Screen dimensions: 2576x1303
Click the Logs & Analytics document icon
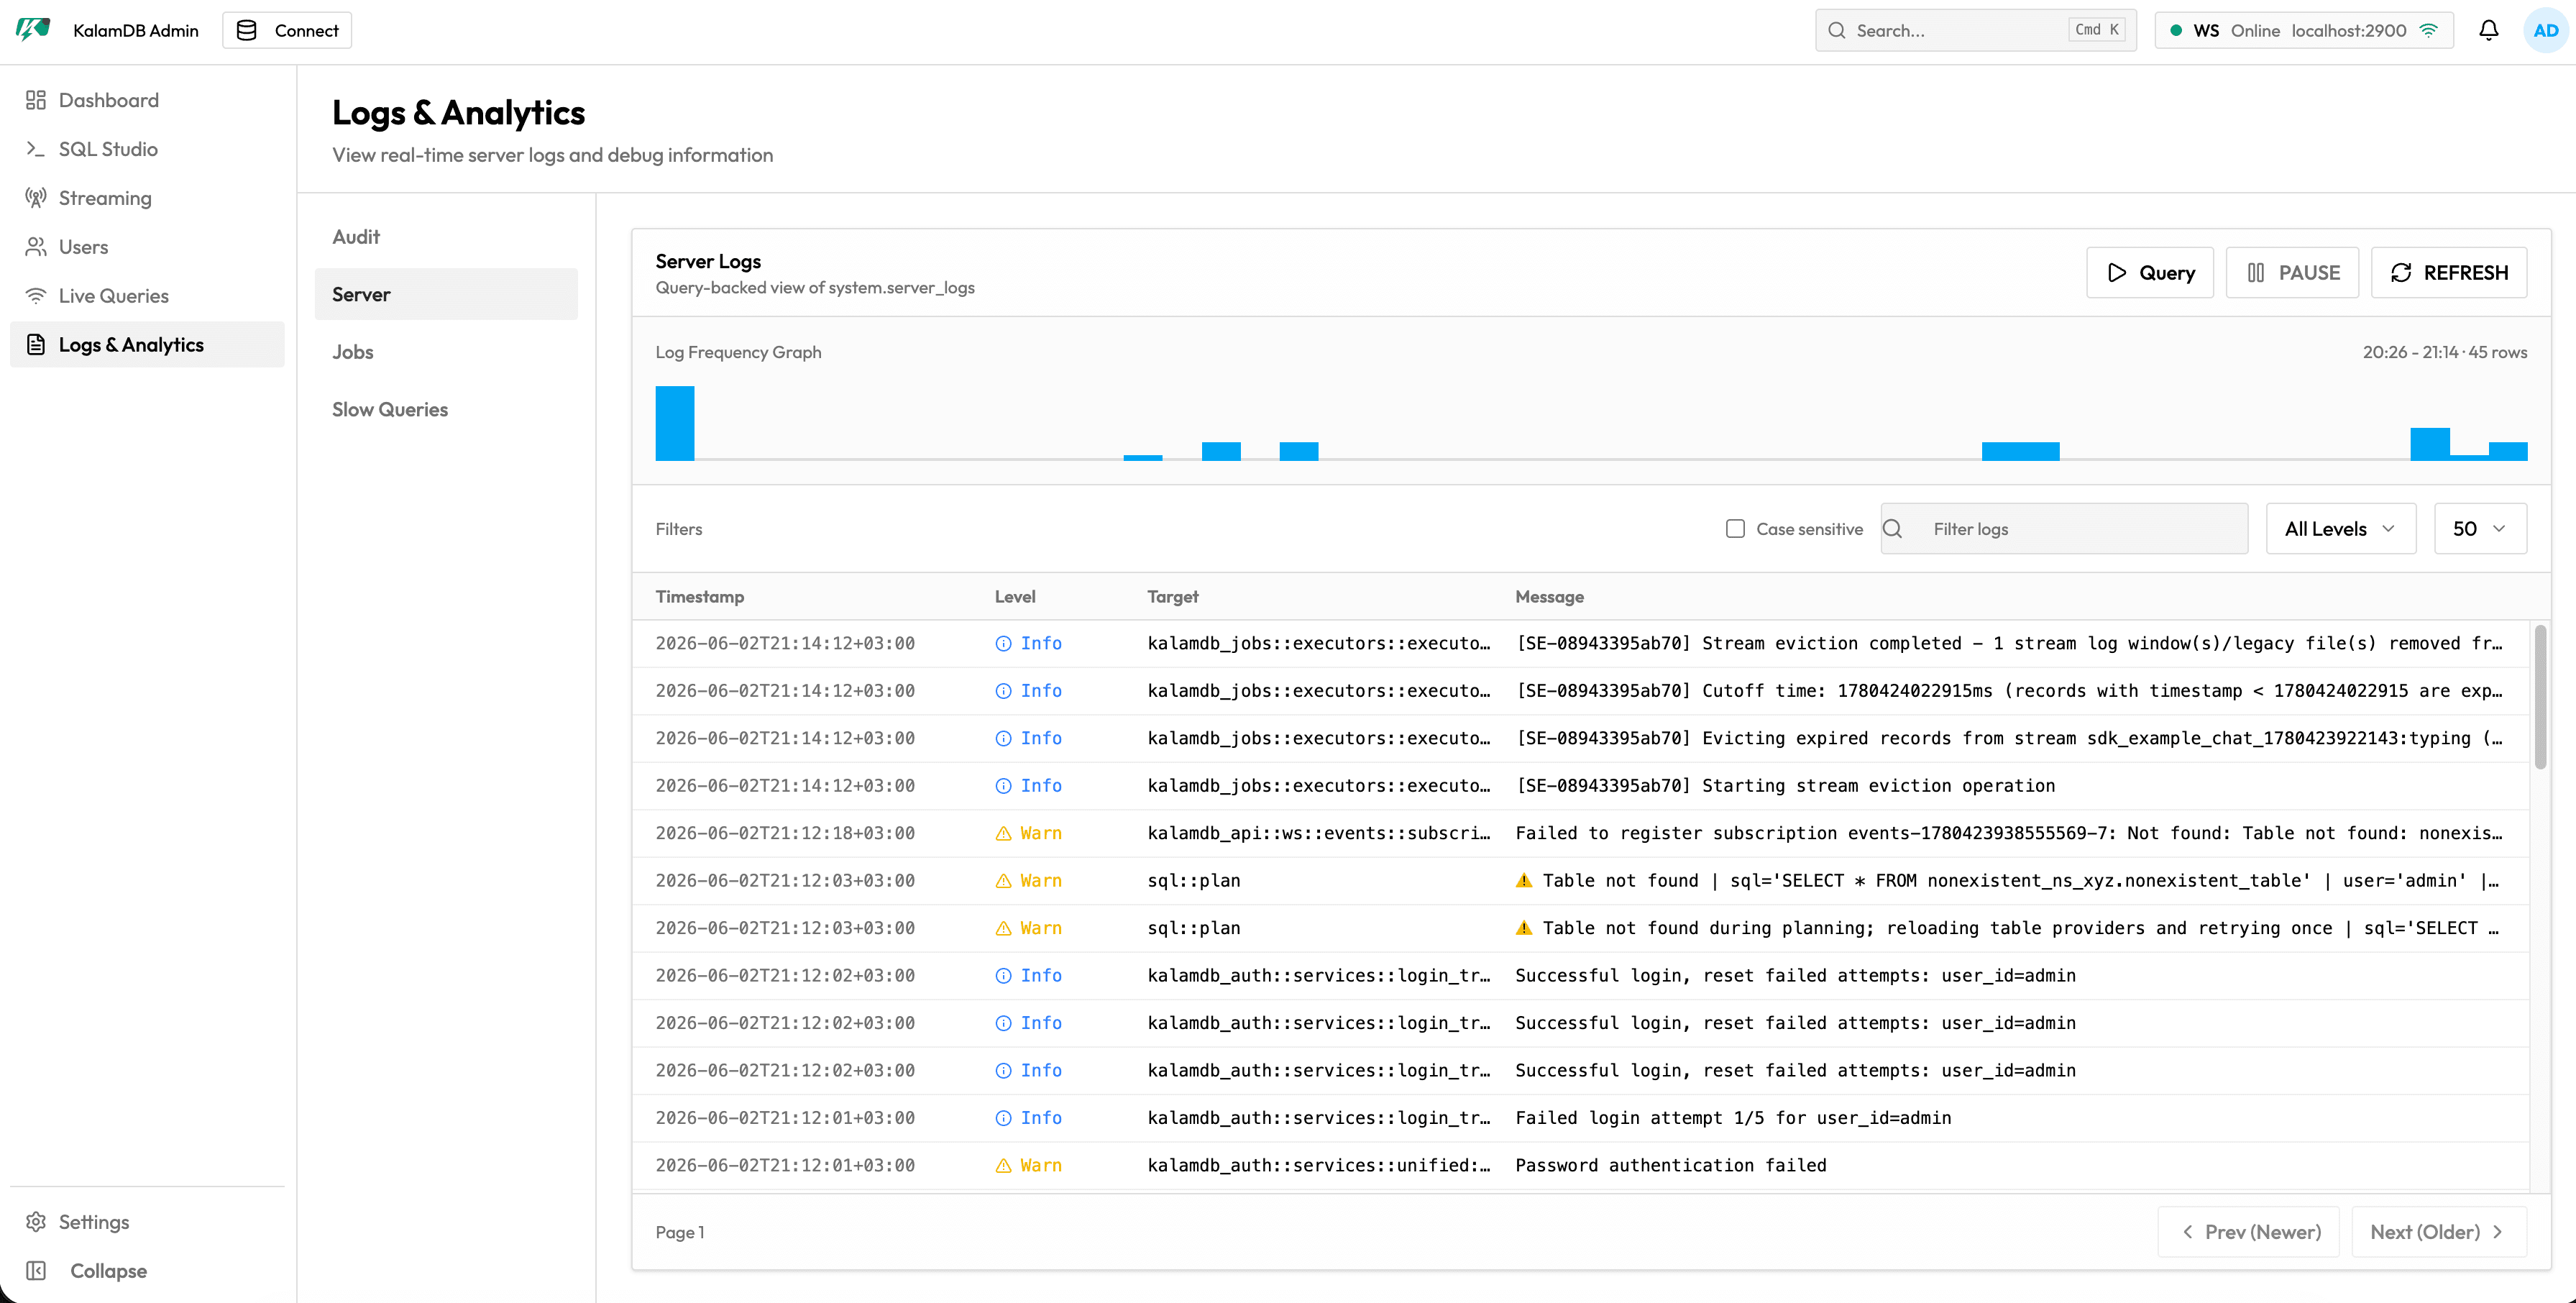tap(36, 344)
